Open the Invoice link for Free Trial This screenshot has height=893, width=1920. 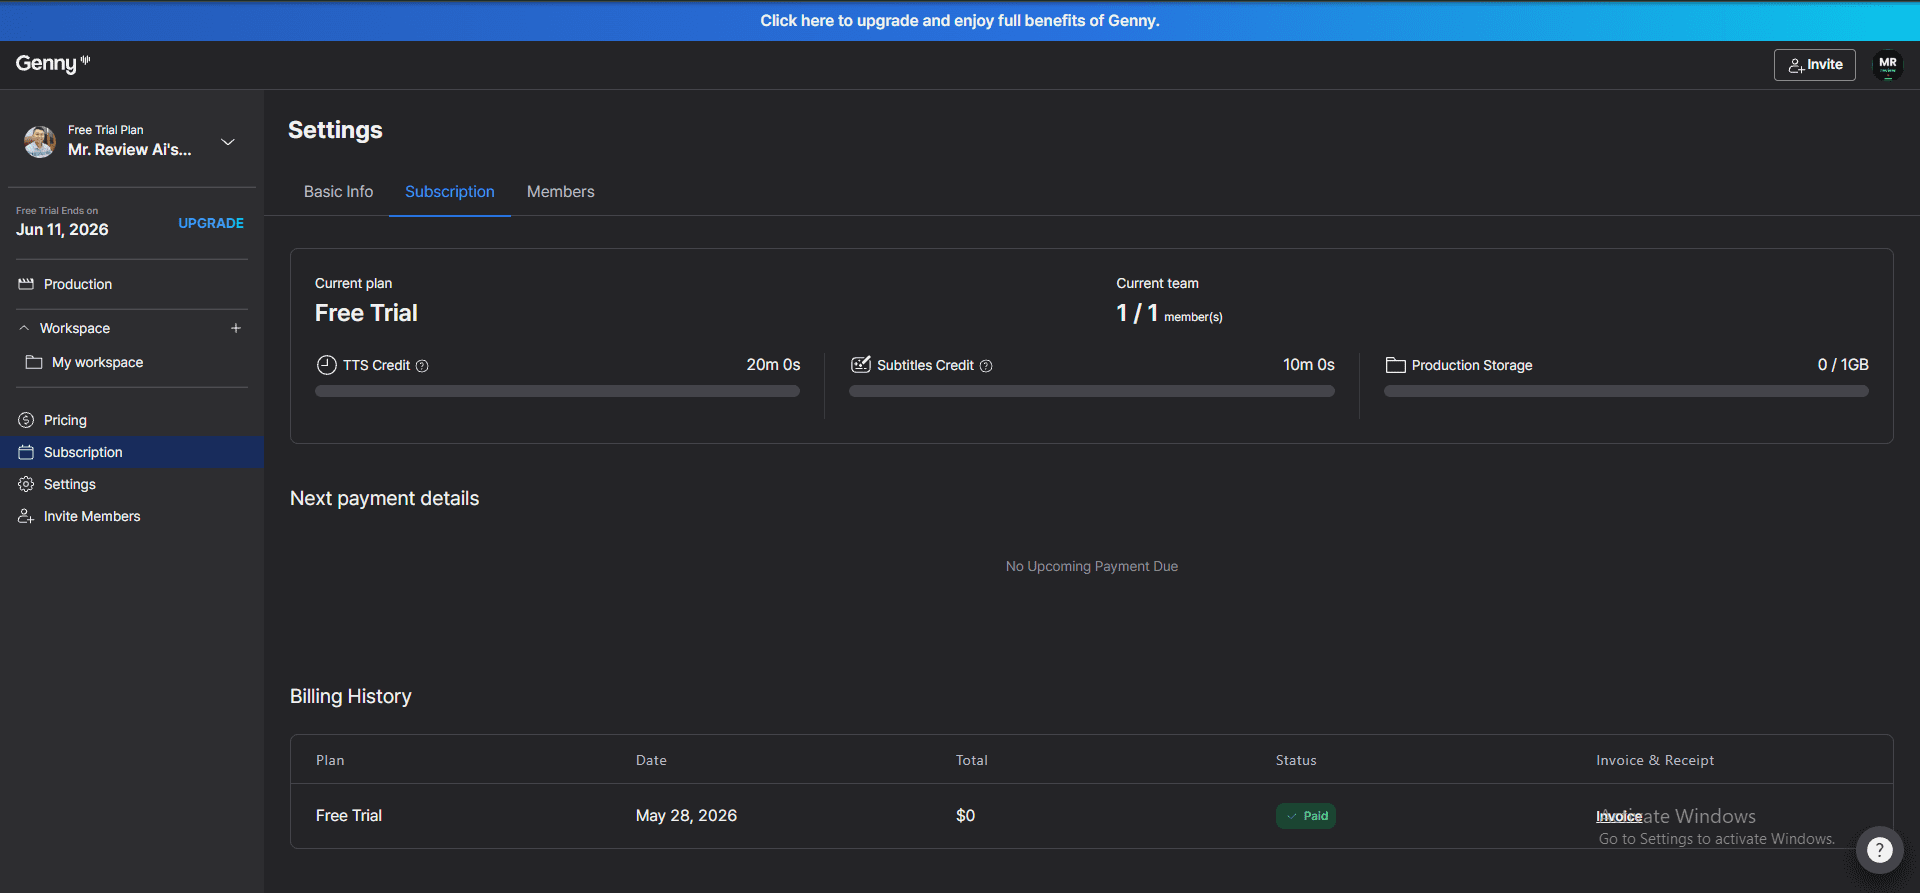pyautogui.click(x=1618, y=816)
